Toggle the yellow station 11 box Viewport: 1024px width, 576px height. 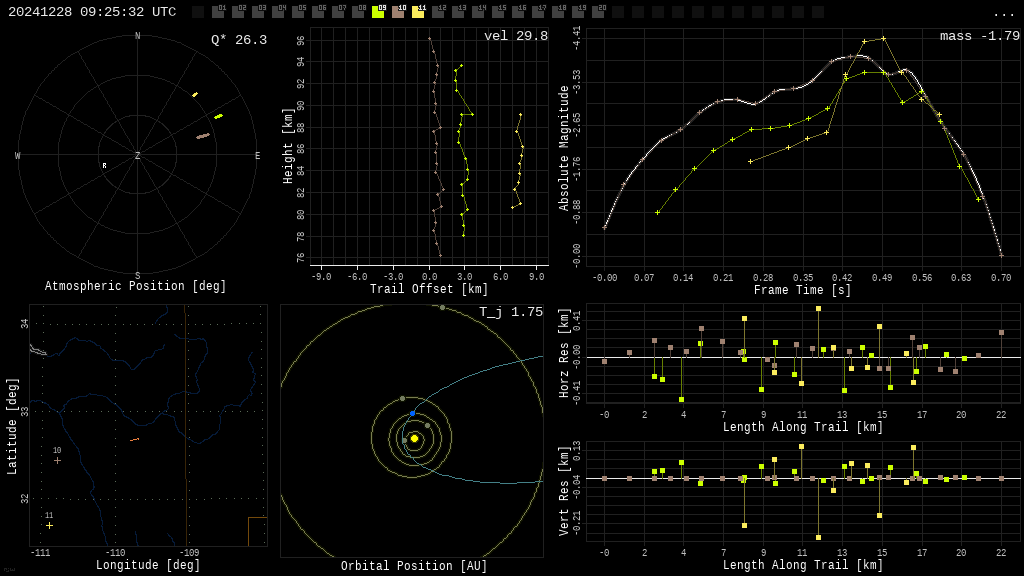[x=418, y=12]
